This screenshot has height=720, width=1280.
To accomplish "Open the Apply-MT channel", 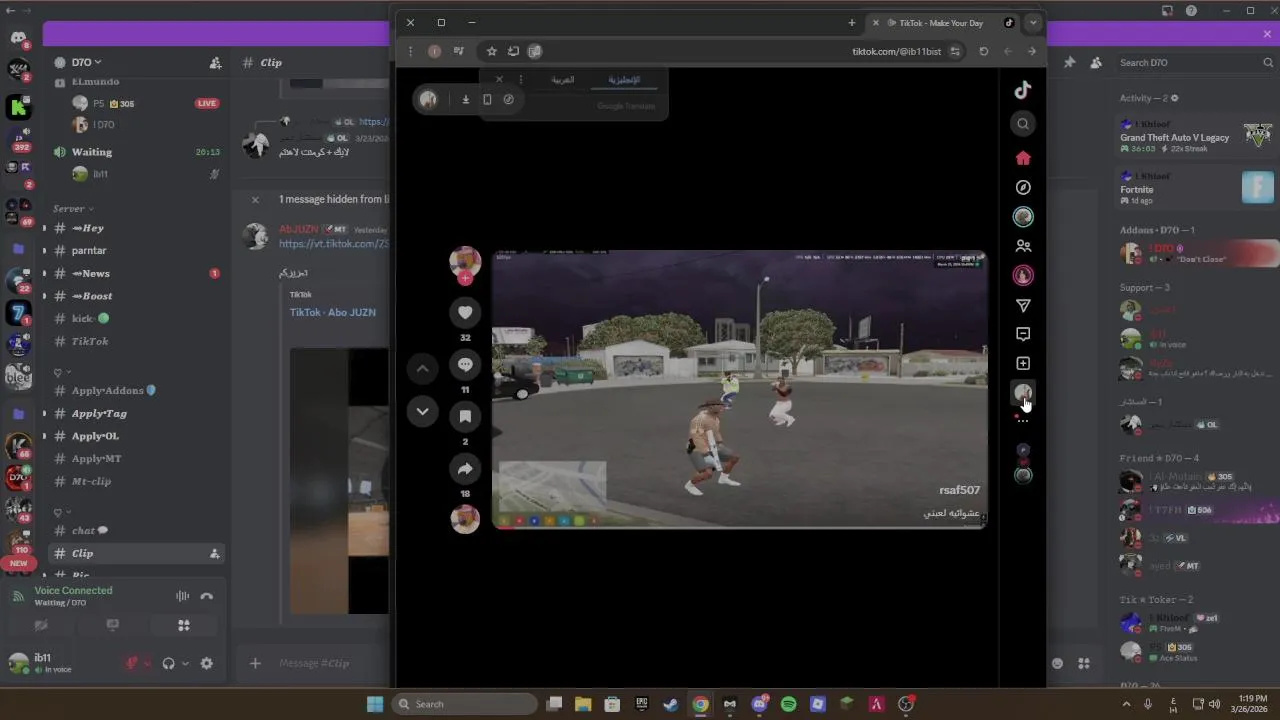I will [x=137, y=458].
